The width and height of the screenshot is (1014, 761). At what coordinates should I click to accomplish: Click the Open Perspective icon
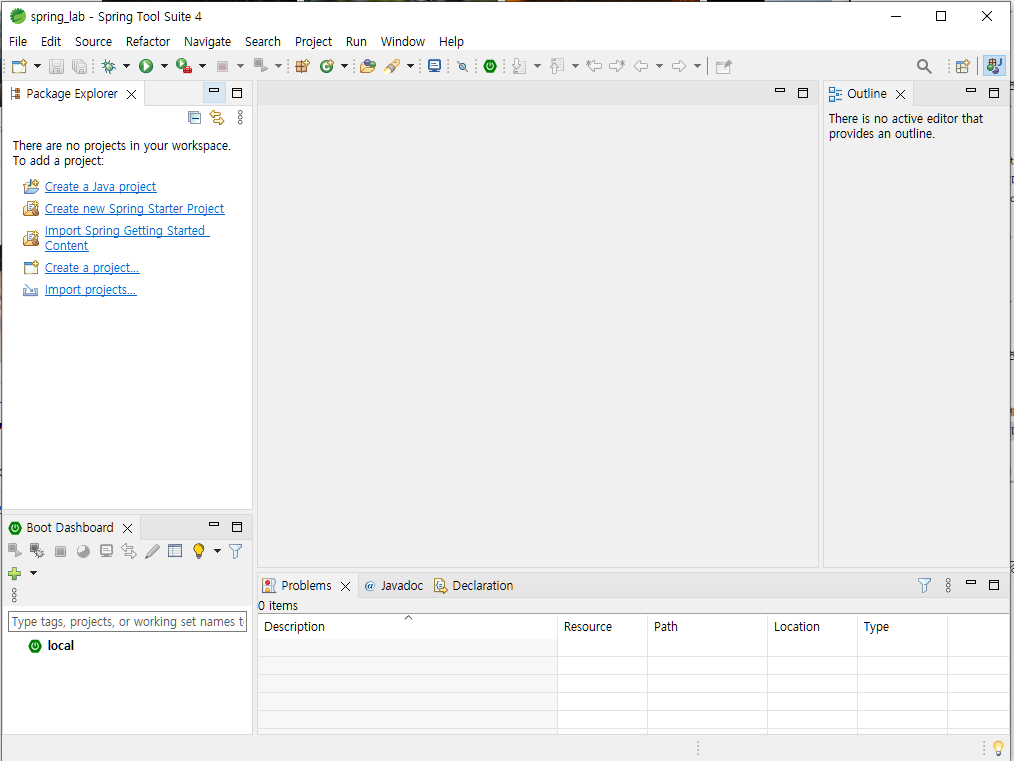point(963,66)
